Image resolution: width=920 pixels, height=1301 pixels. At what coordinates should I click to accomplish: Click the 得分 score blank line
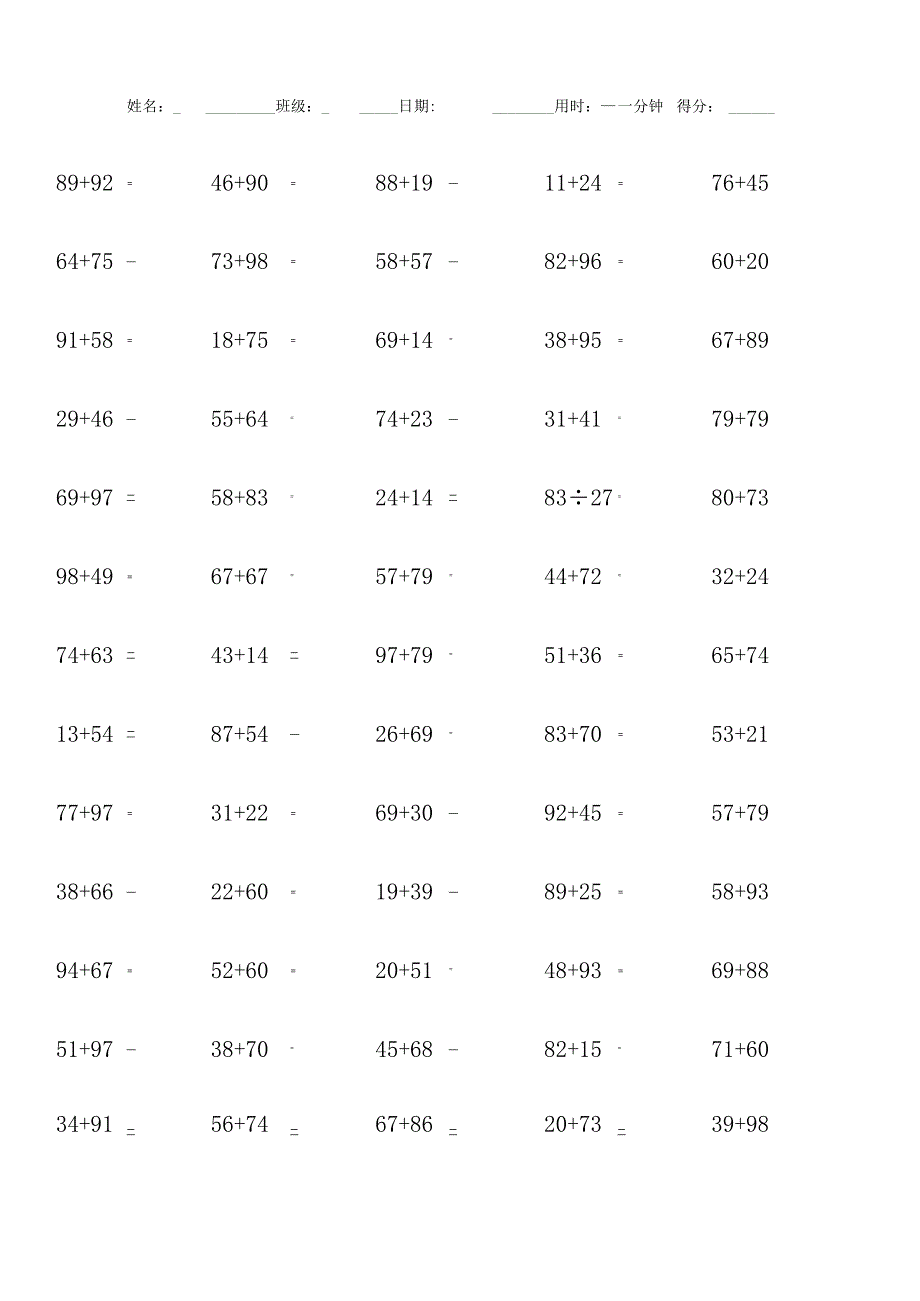point(751,108)
